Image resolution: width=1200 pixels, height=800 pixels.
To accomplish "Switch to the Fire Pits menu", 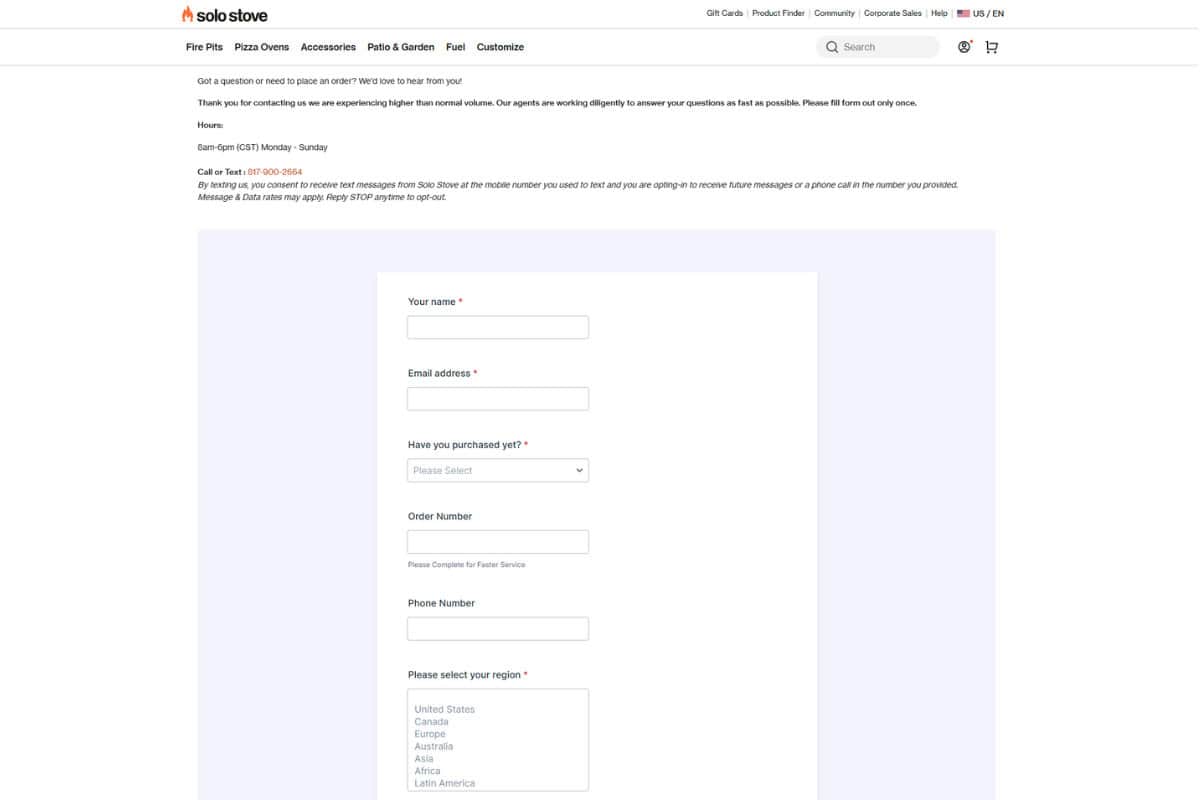I will tap(203, 47).
